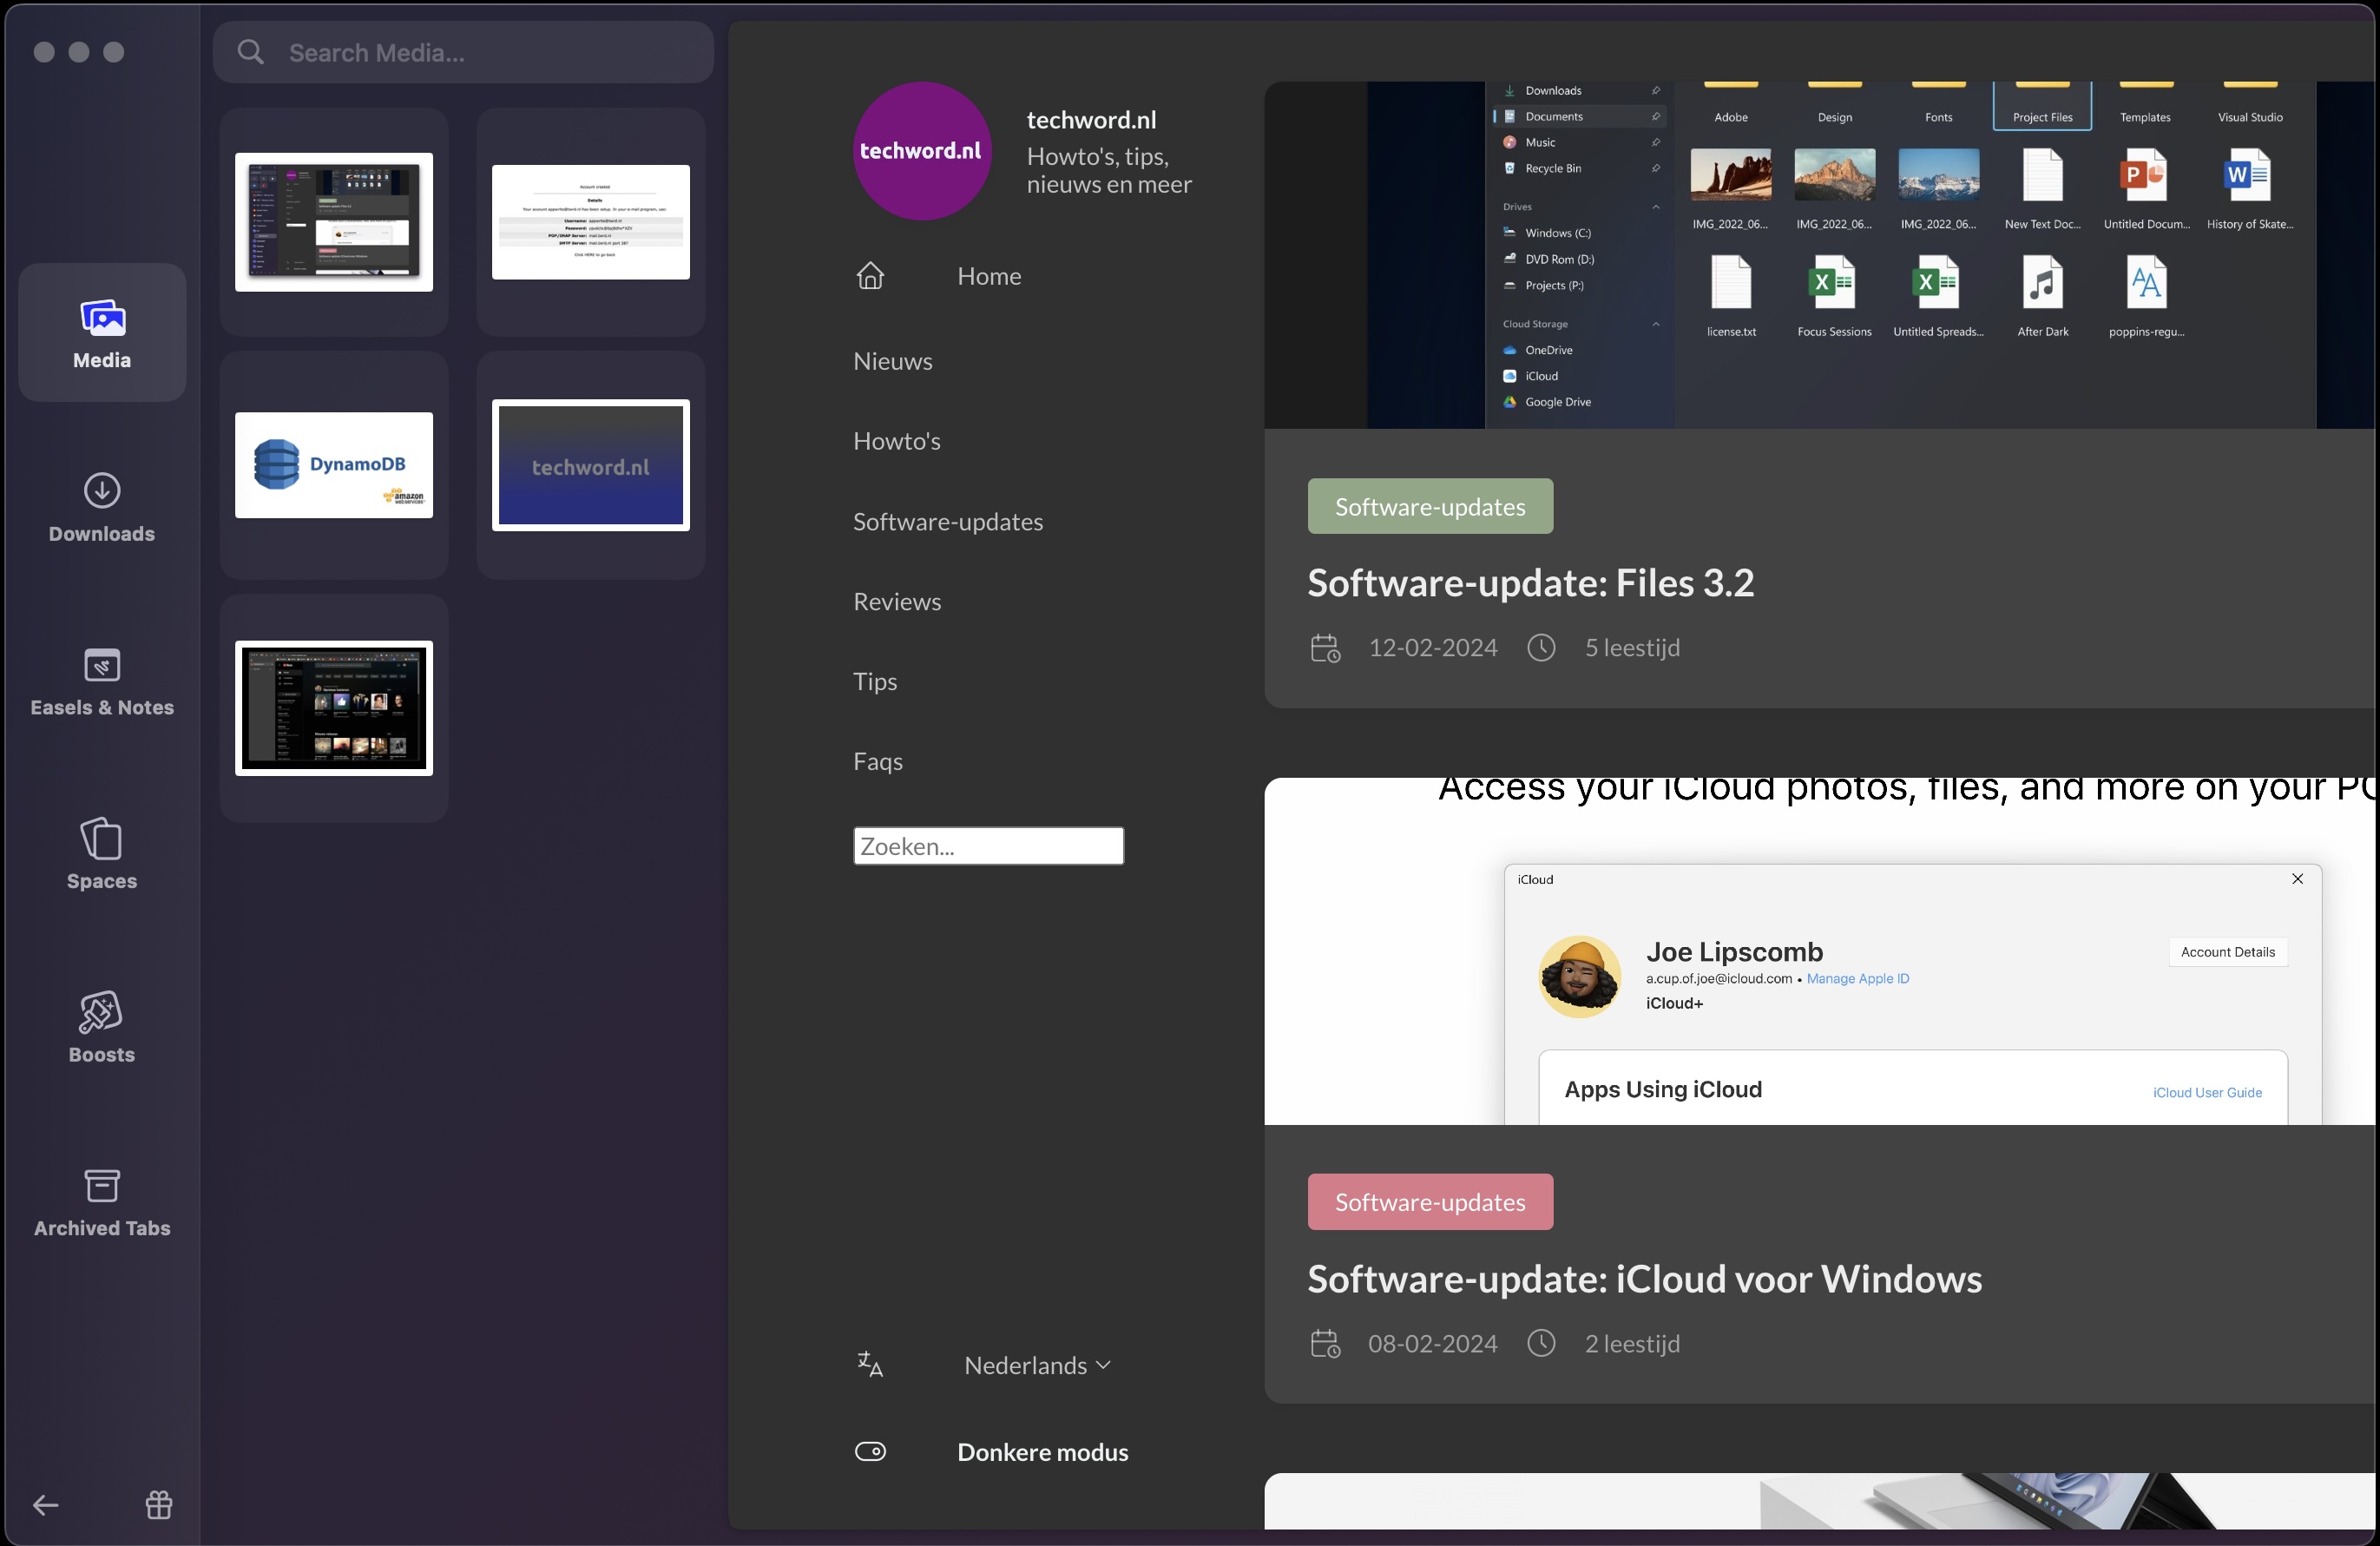Screen dimensions: 2380x1546
Task: Click the Zoeken search field
Action: (x=987, y=846)
